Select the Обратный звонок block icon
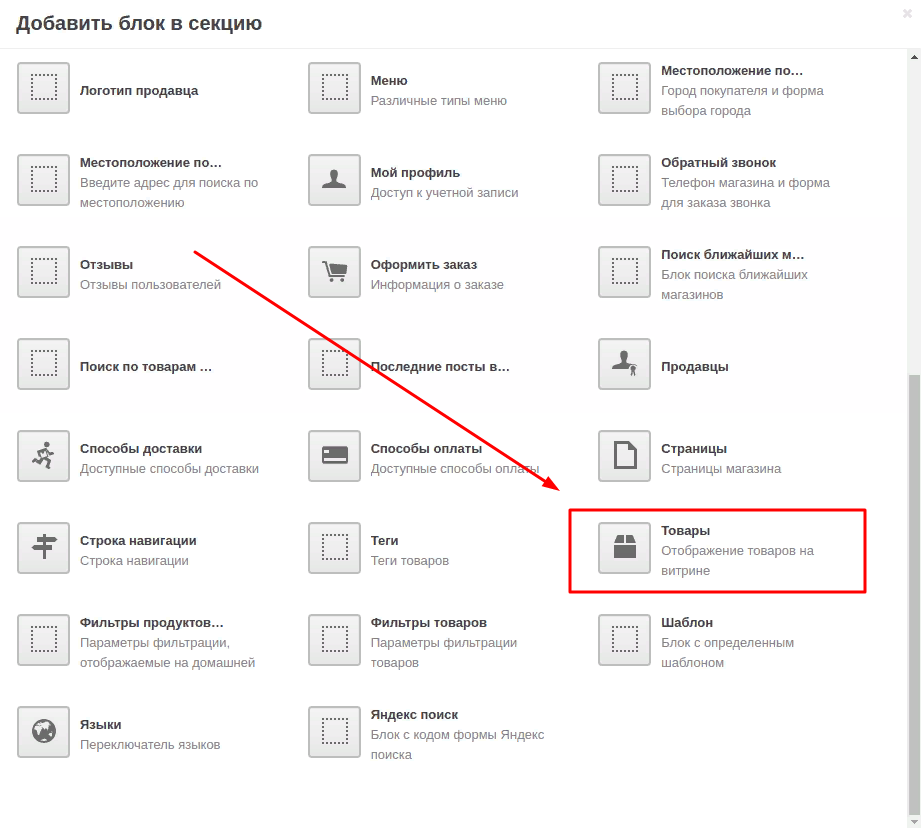Viewport: 921px width, 828px height. [624, 180]
